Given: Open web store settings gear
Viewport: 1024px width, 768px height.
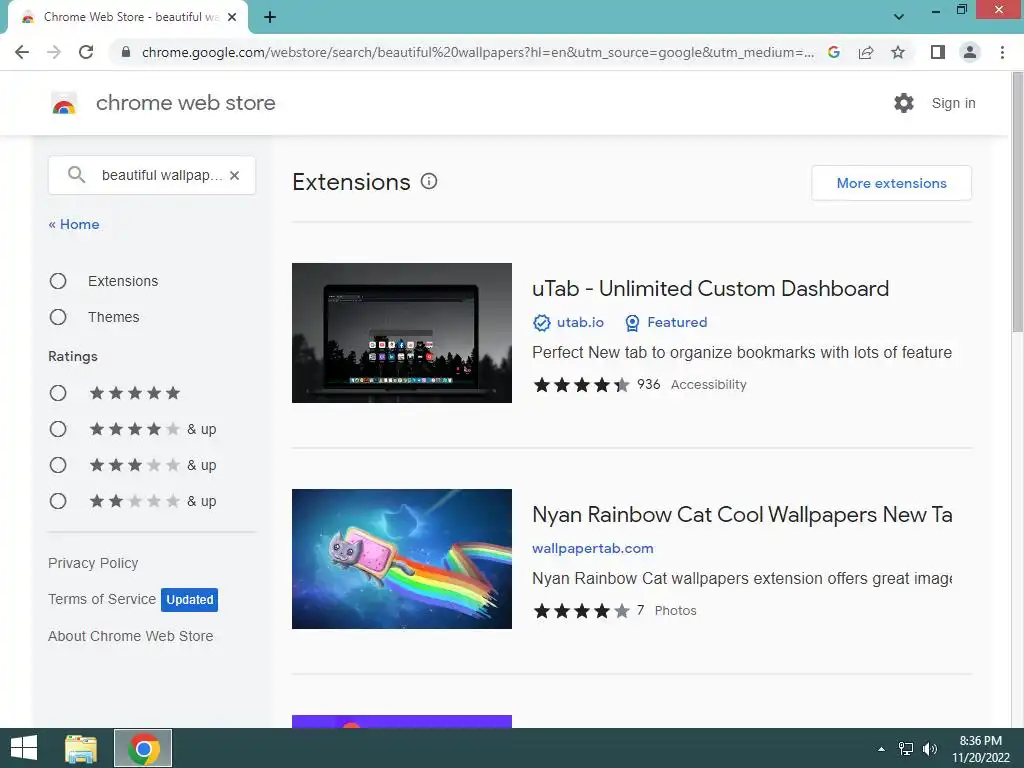Looking at the screenshot, I should click(904, 103).
